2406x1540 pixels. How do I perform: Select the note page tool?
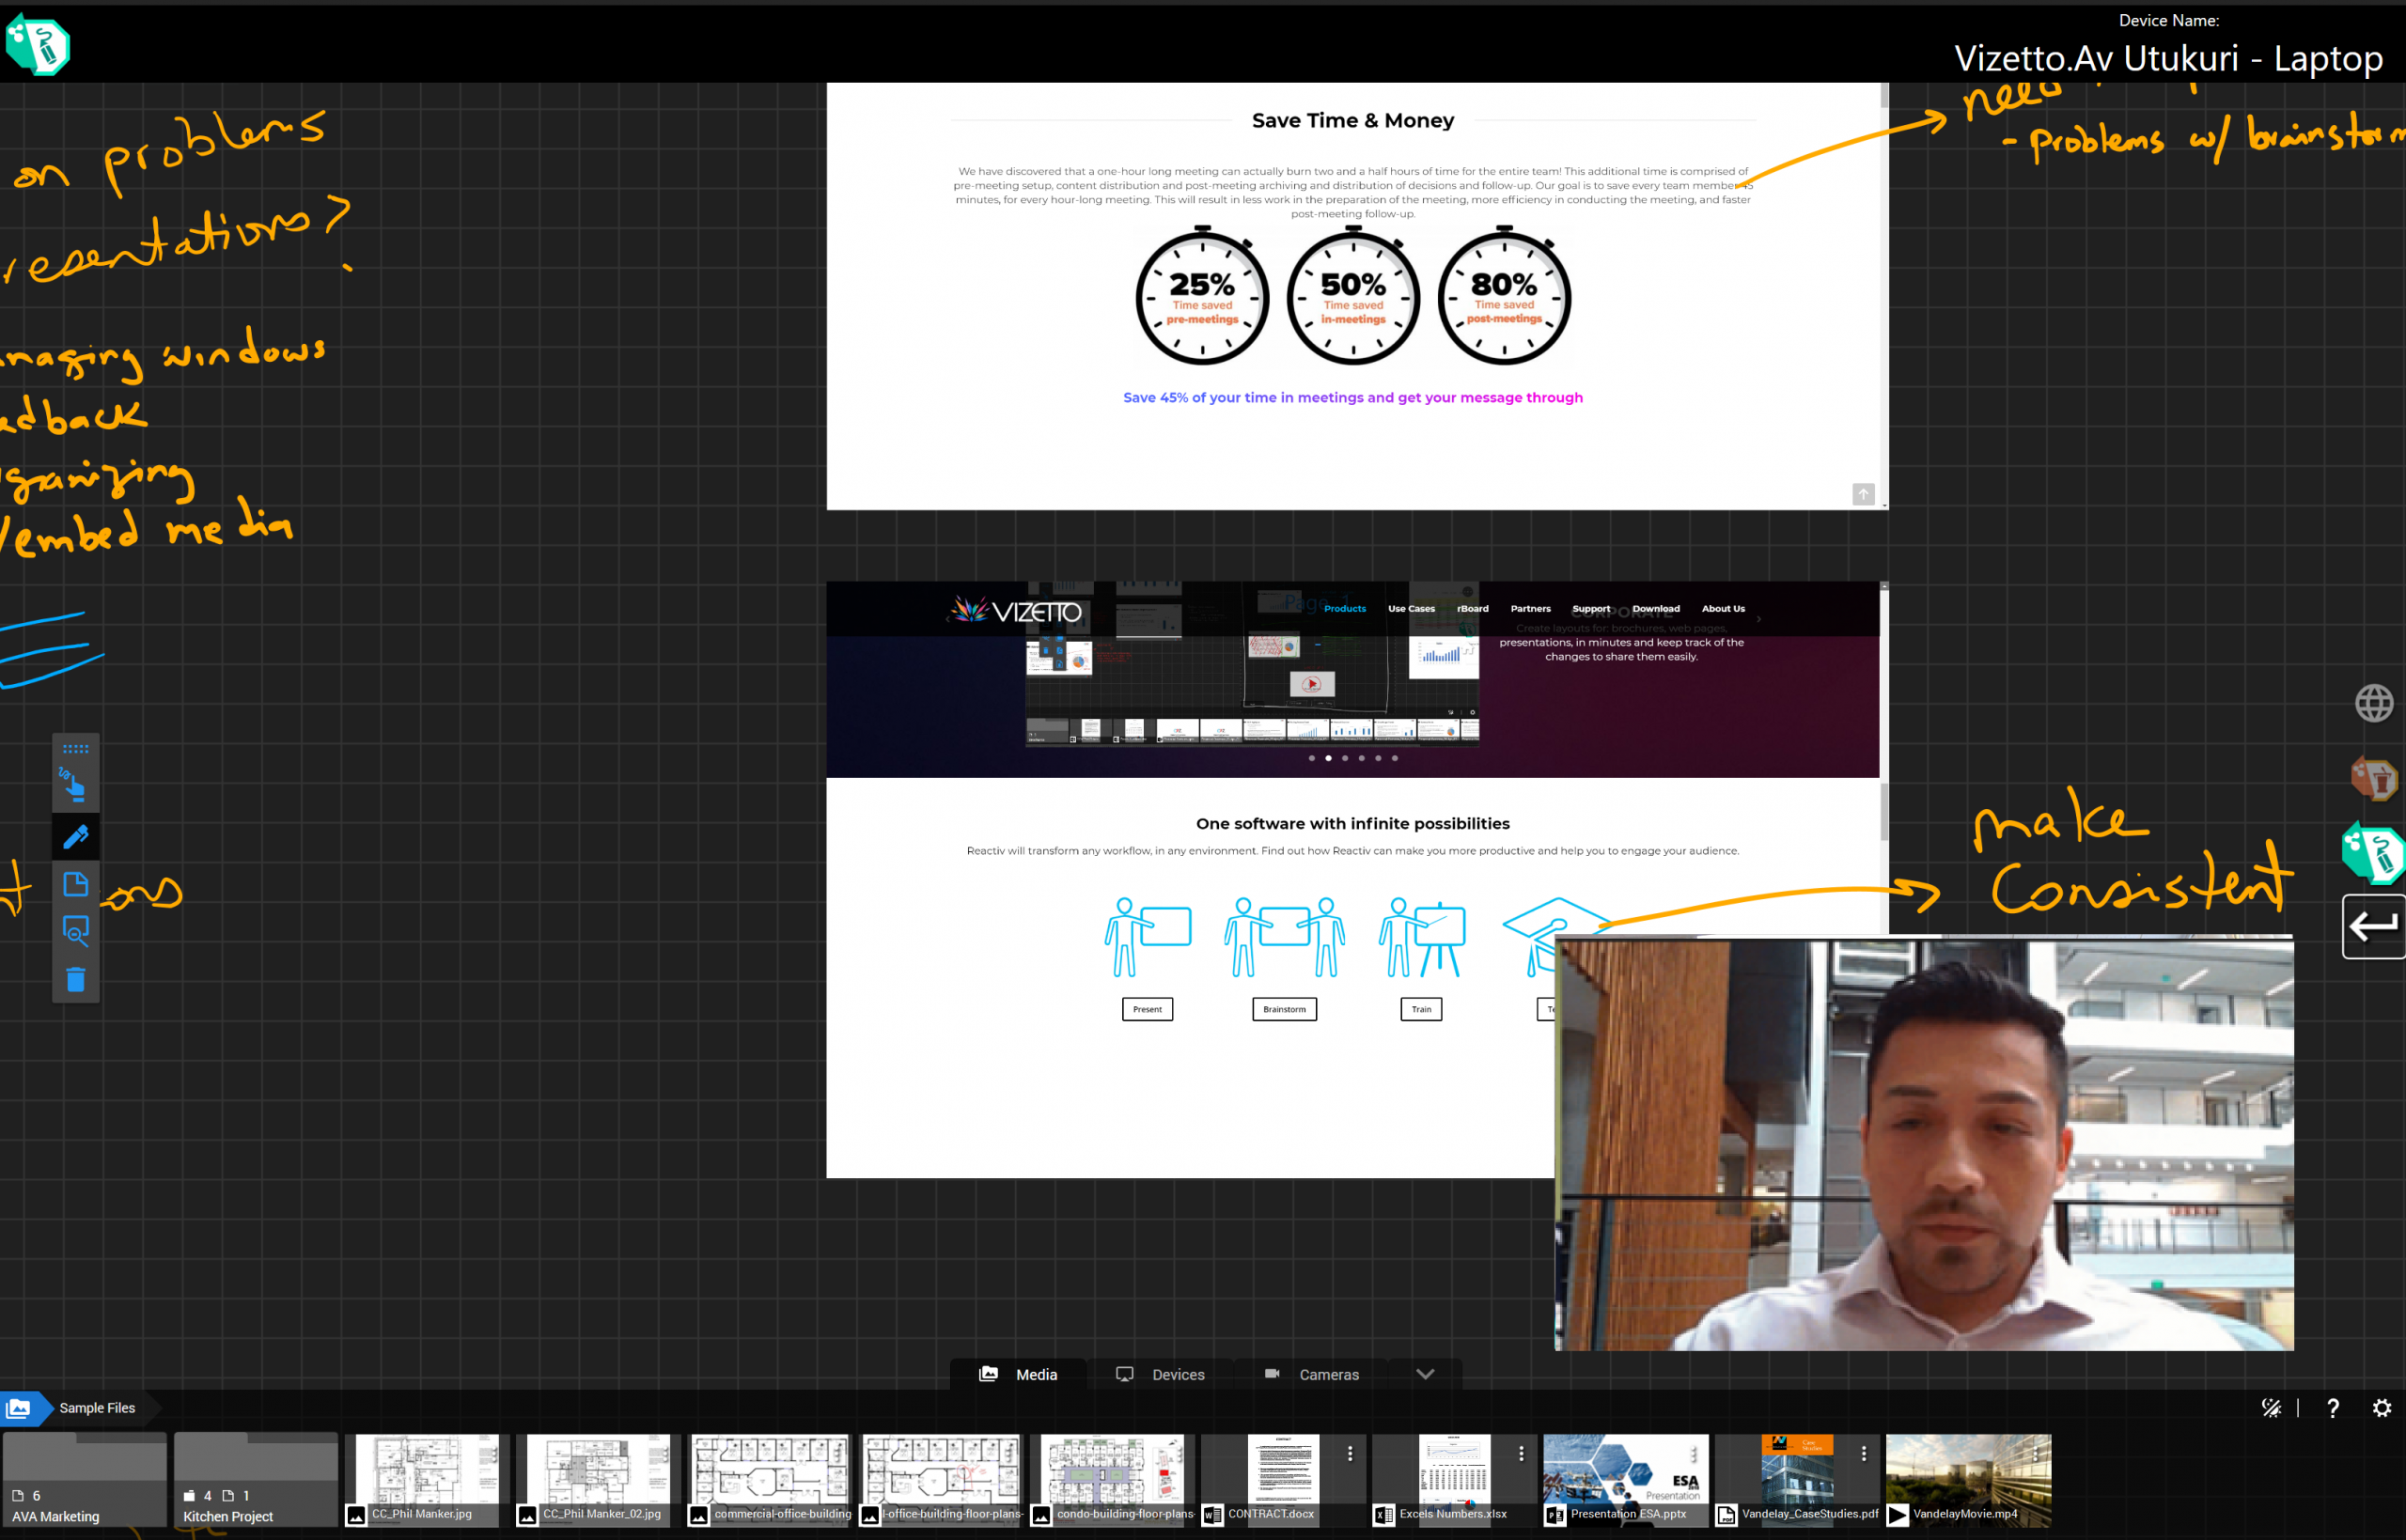76,884
